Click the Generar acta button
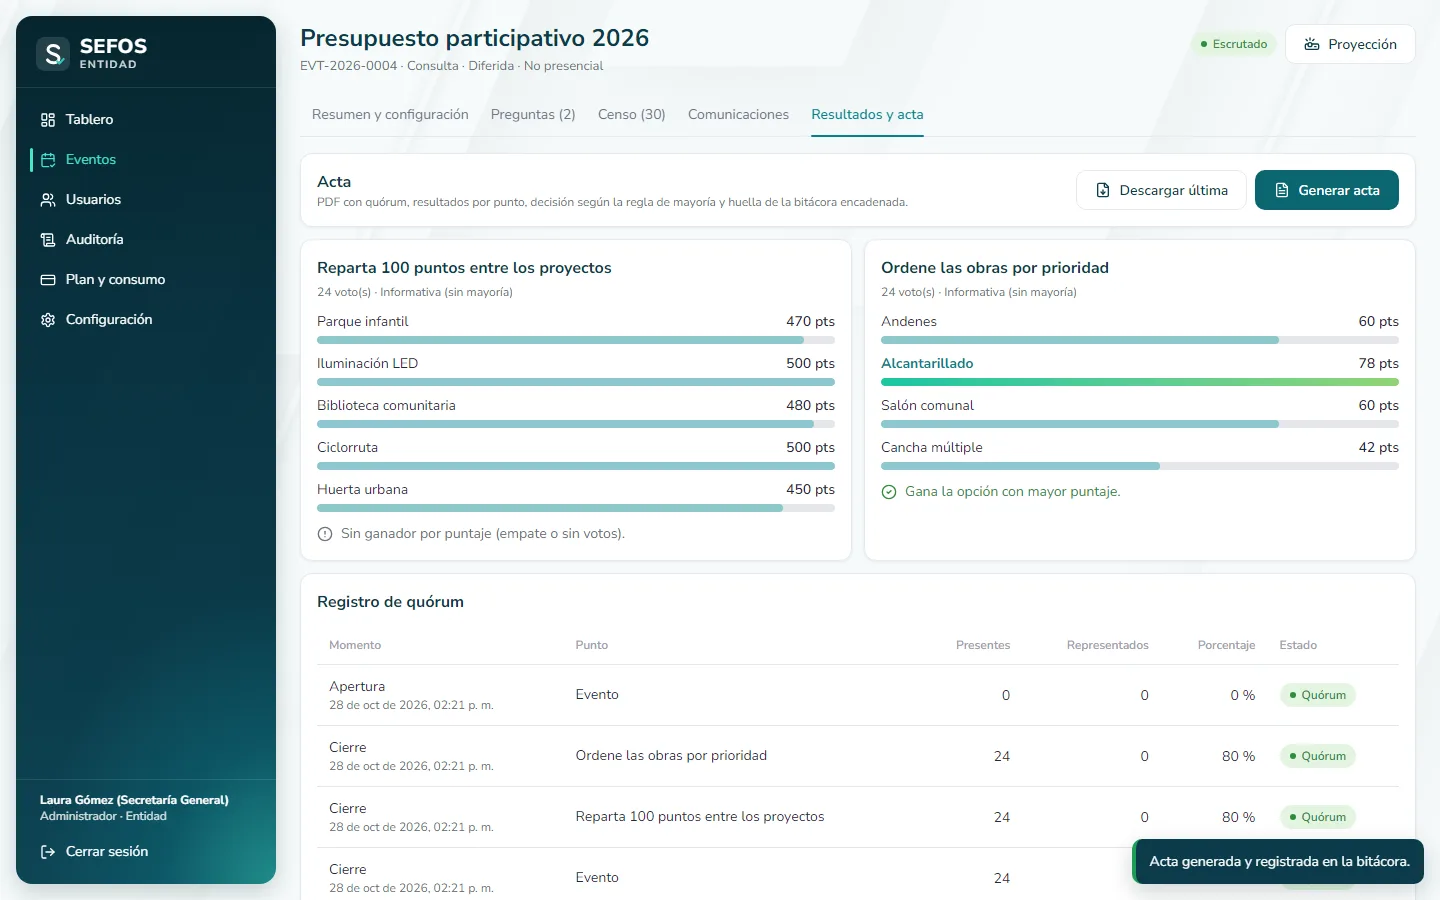The image size is (1440, 900). [x=1327, y=190]
